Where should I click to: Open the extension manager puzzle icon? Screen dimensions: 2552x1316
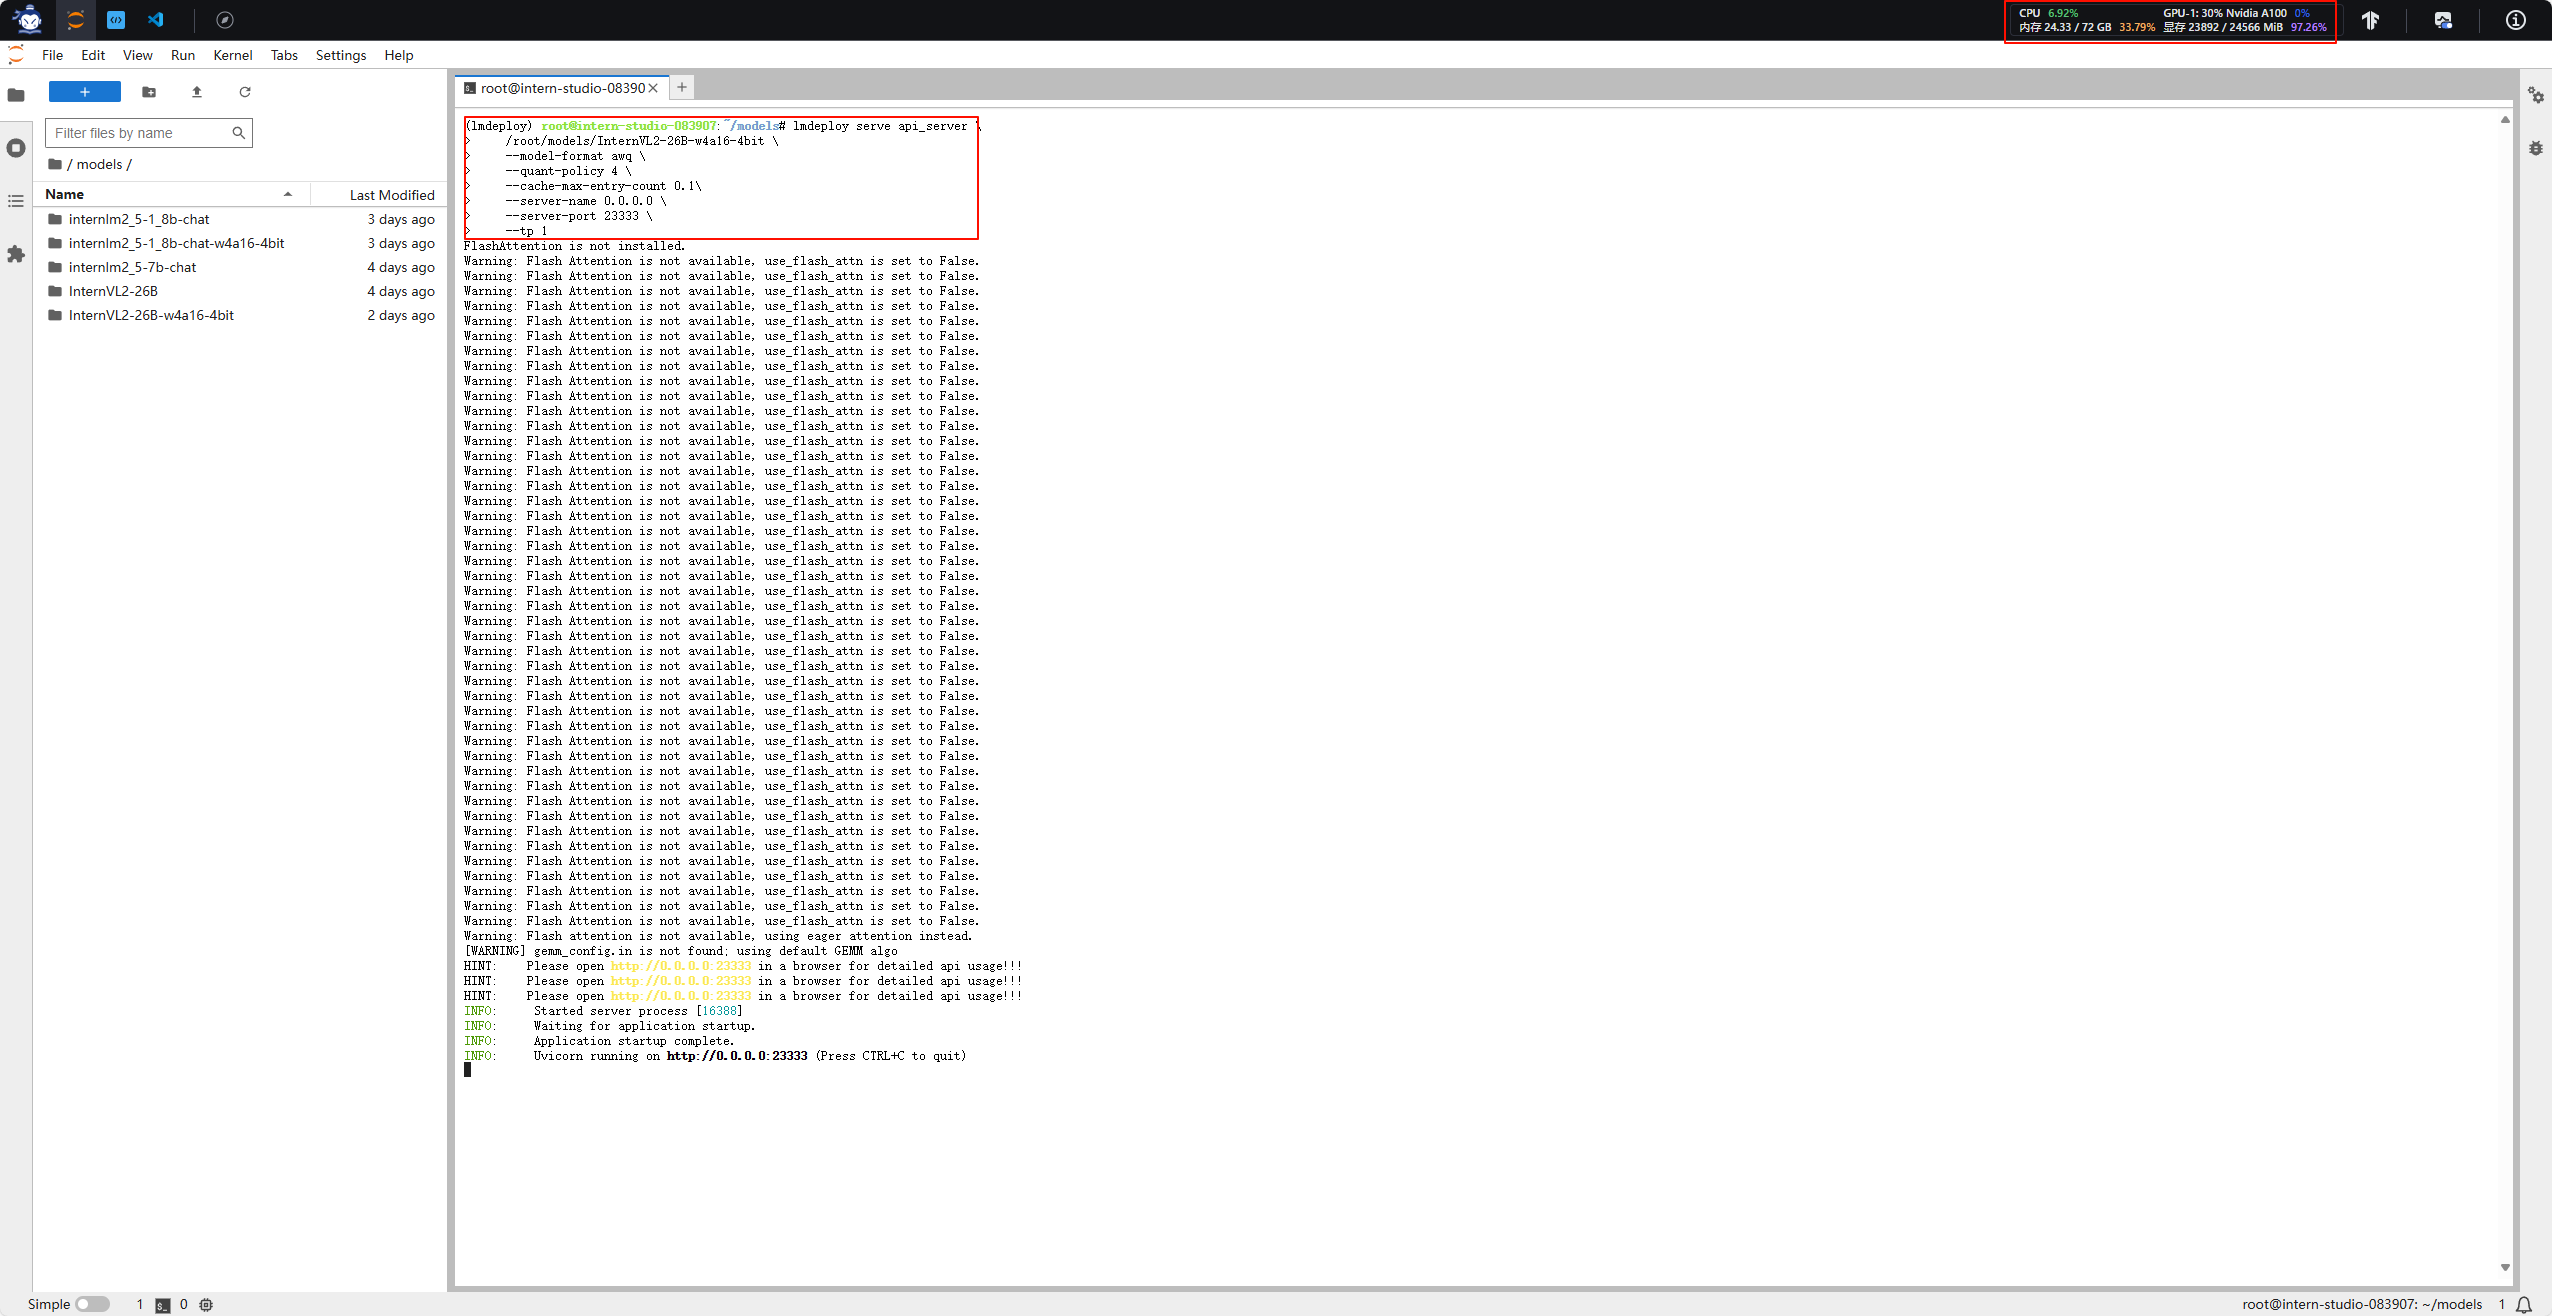click(x=16, y=254)
